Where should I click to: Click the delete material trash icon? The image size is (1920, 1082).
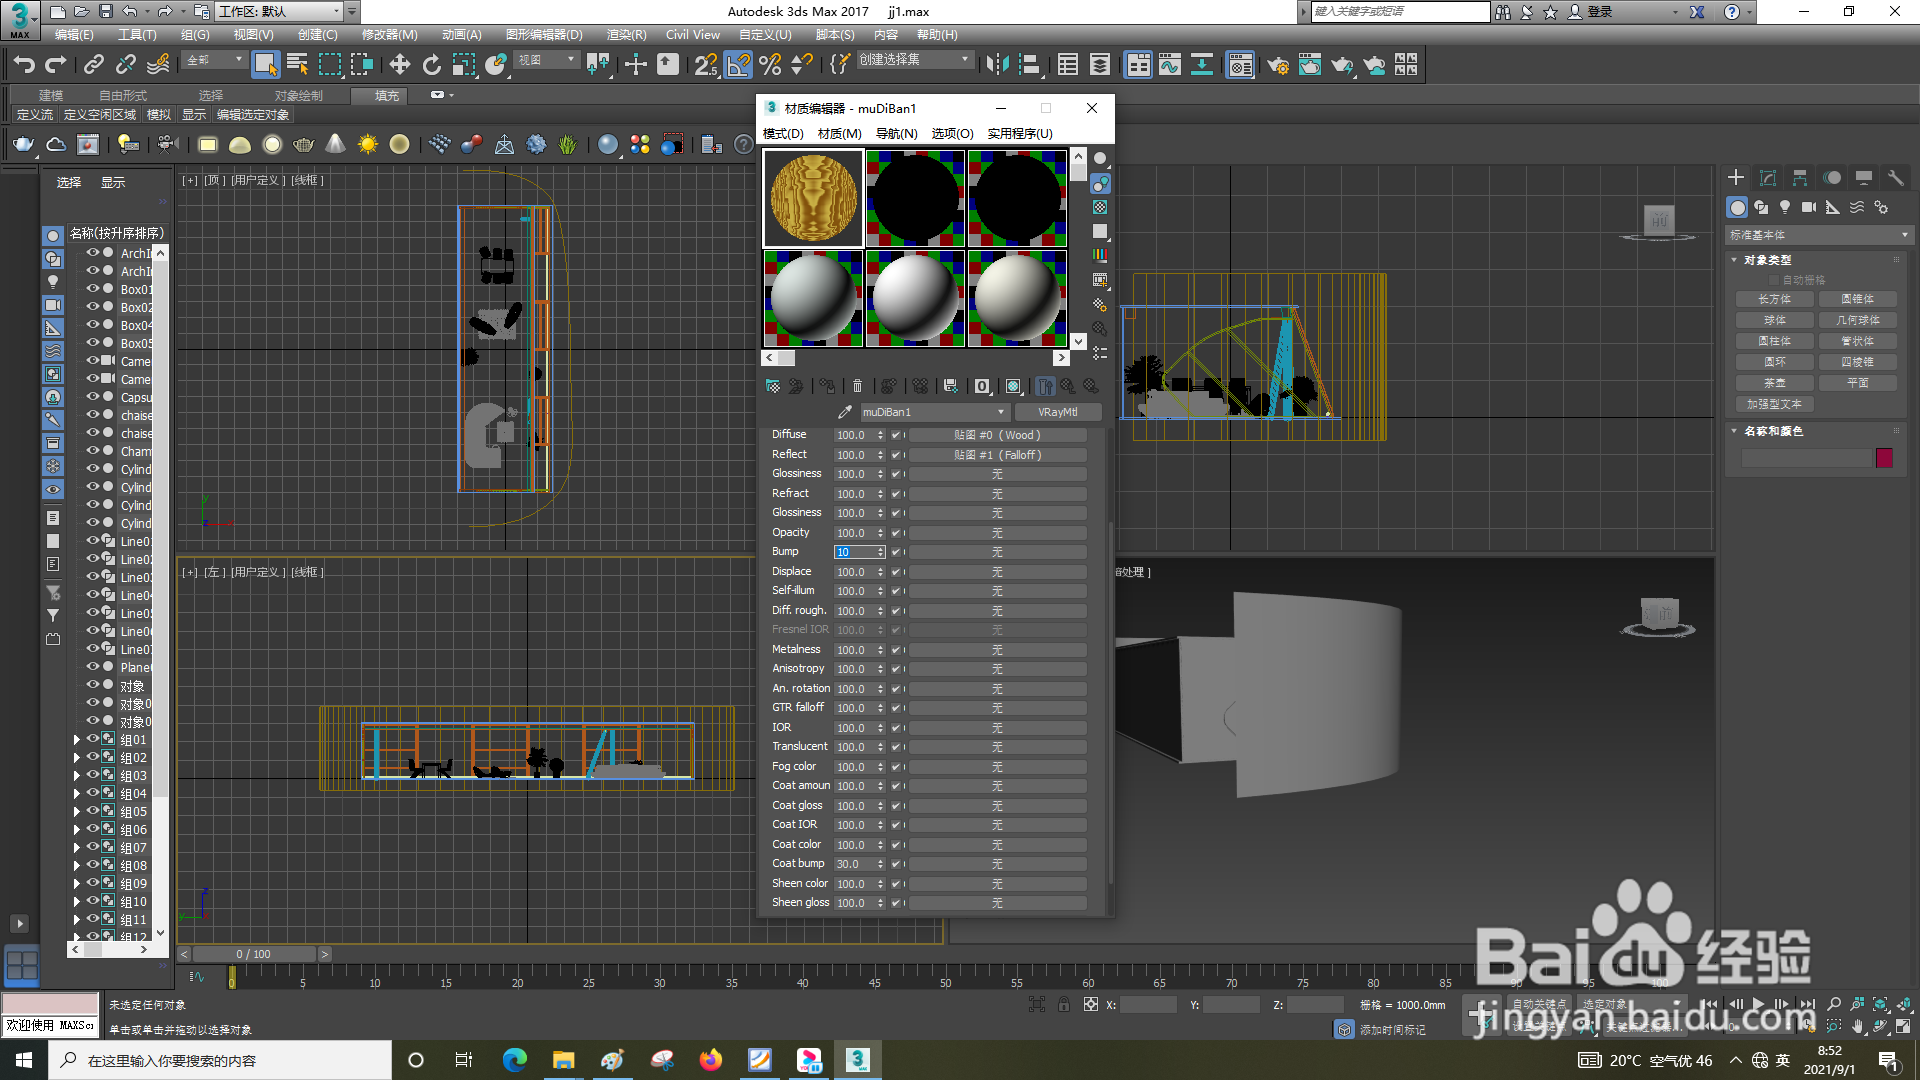point(857,386)
